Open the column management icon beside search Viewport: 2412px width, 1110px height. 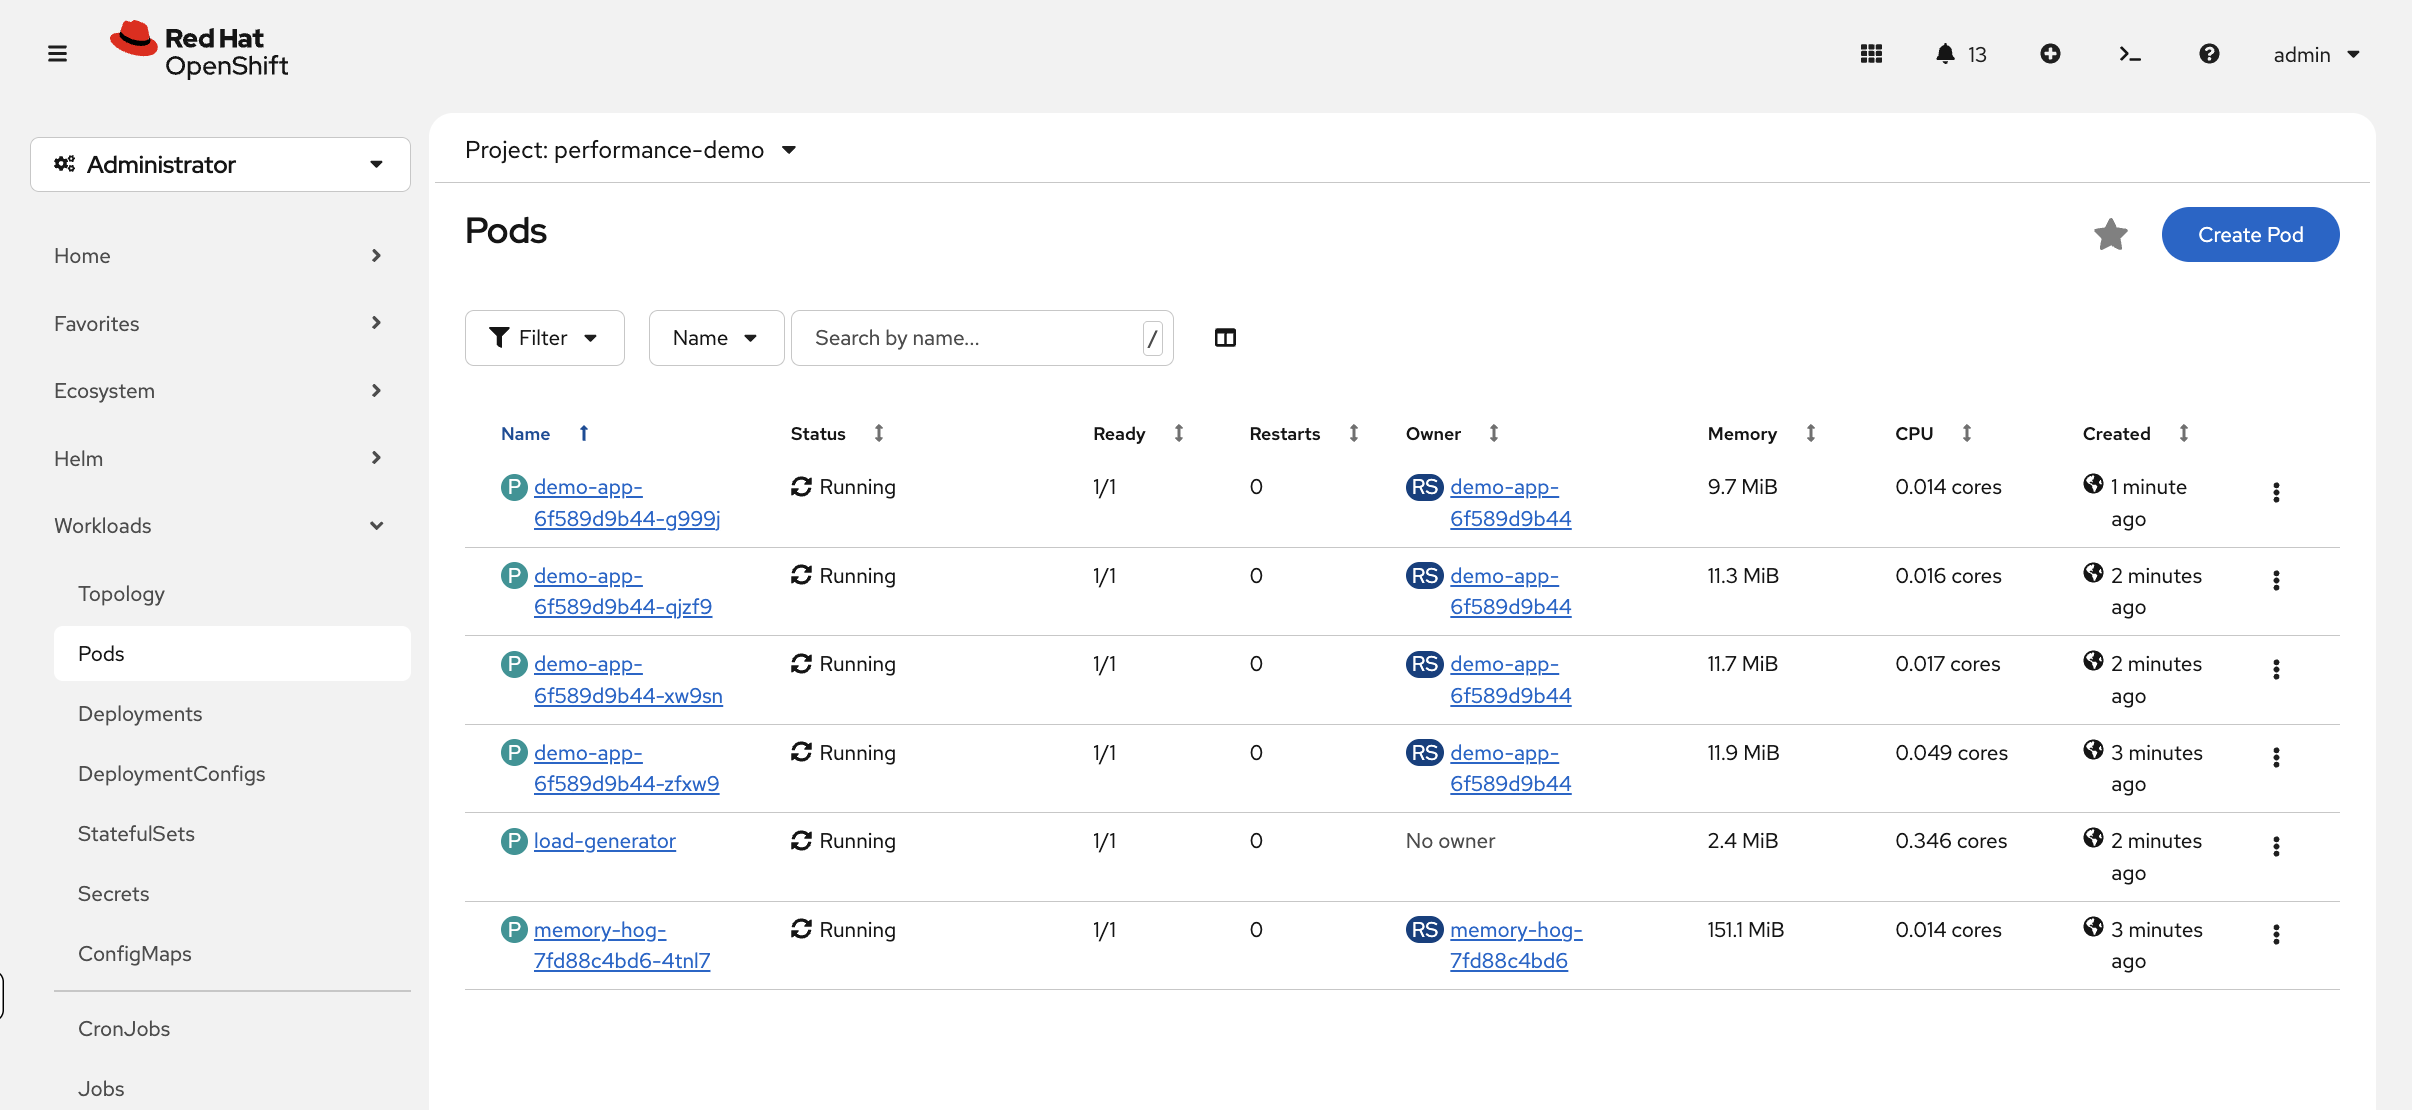[x=1225, y=338]
